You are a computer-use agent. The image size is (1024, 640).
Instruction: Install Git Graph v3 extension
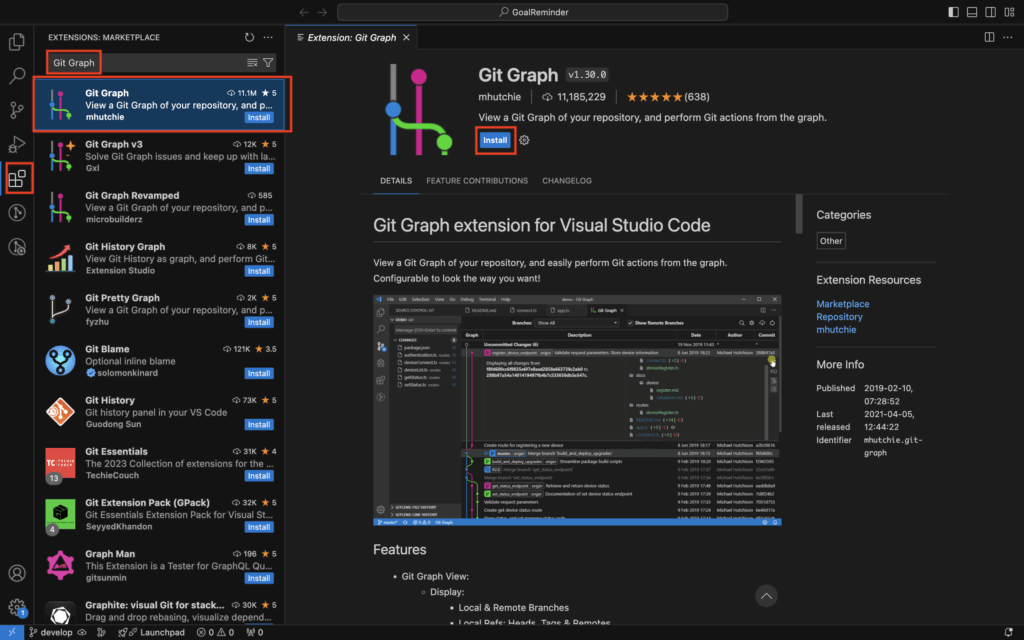[x=259, y=168]
